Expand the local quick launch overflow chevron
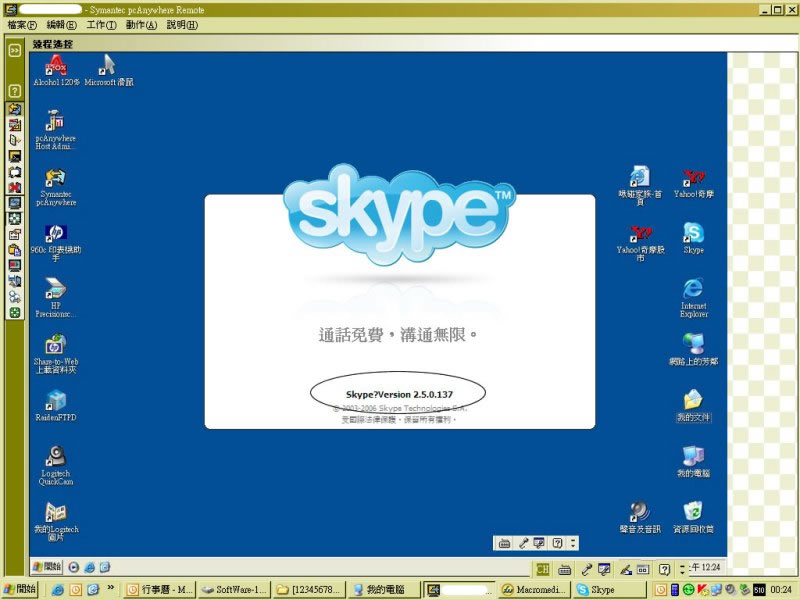Image resolution: width=800 pixels, height=600 pixels. tap(110, 588)
